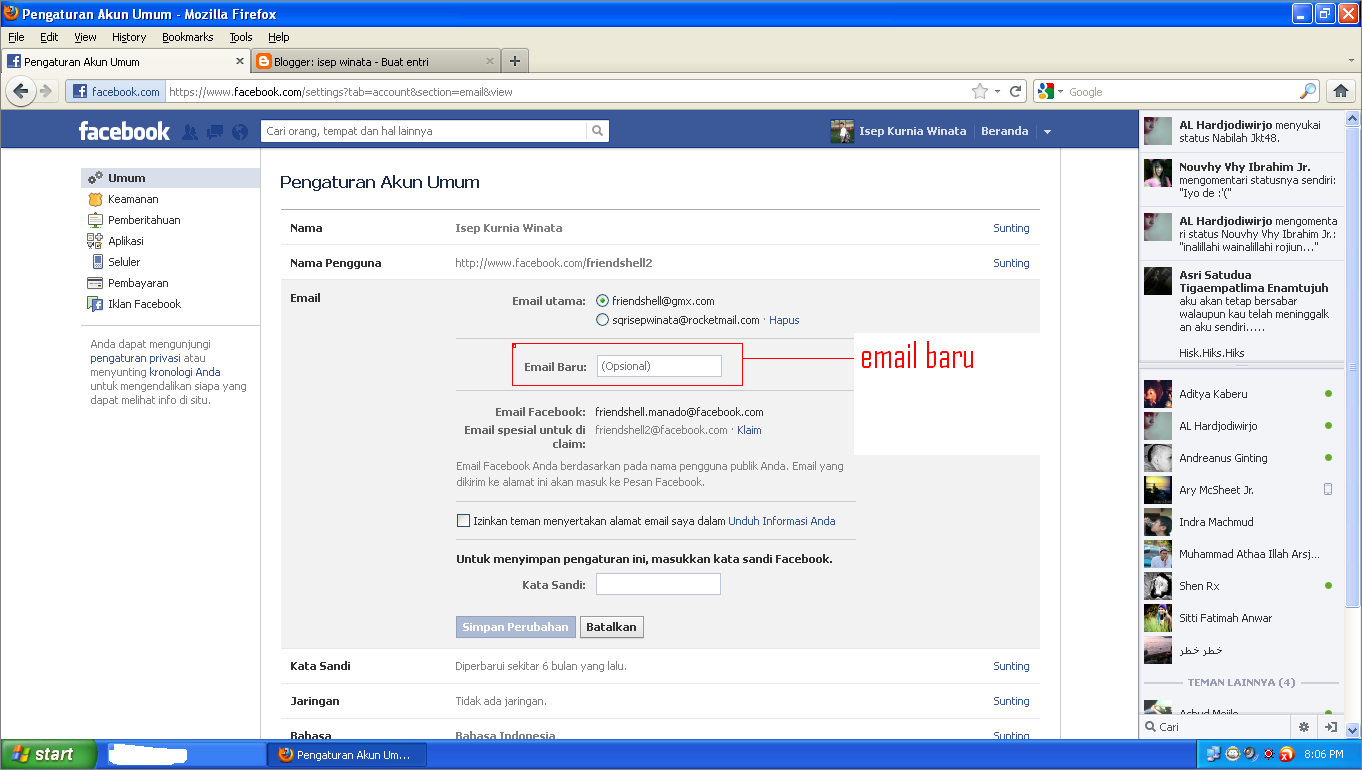Open chat options gear icon

1304,727
